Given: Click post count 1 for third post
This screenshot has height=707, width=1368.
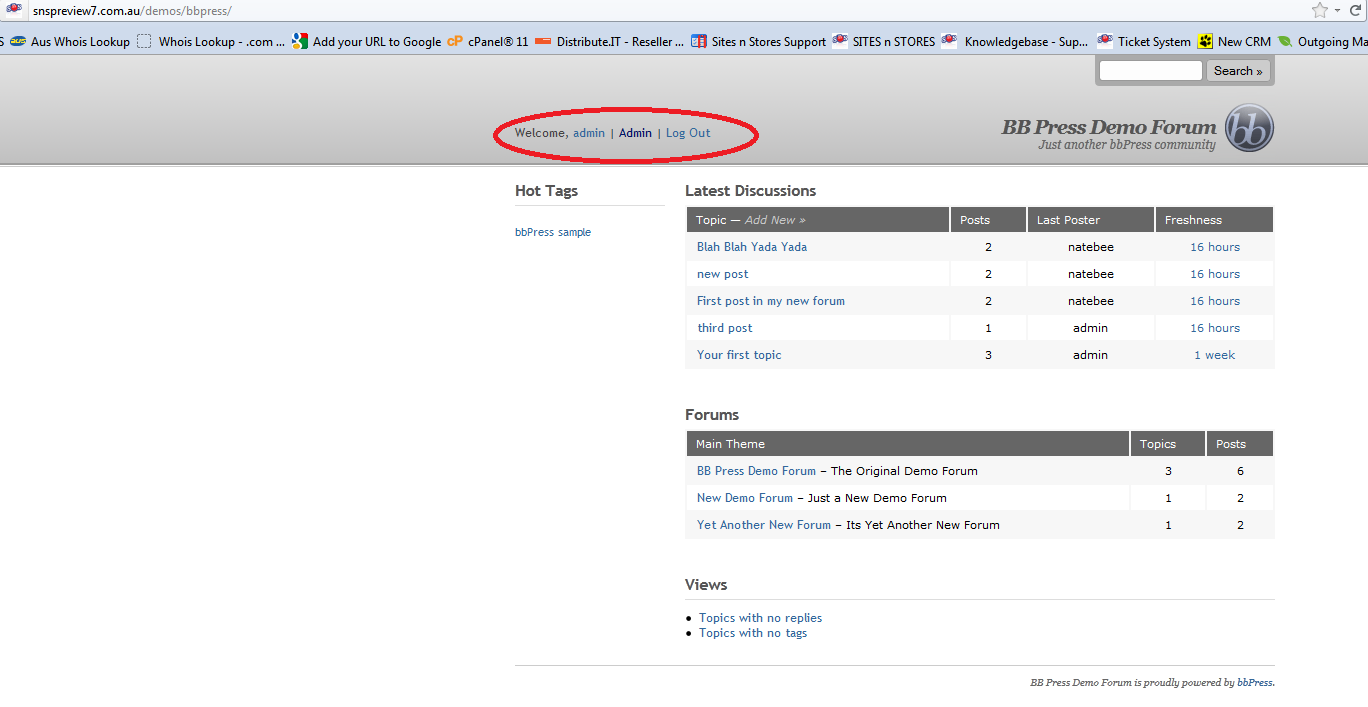Looking at the screenshot, I should pyautogui.click(x=988, y=328).
